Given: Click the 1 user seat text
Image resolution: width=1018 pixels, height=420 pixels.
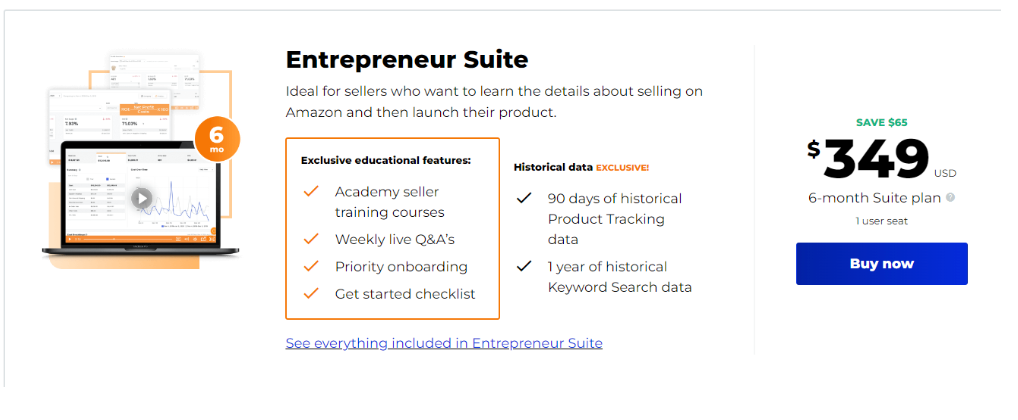Looking at the screenshot, I should point(881,221).
